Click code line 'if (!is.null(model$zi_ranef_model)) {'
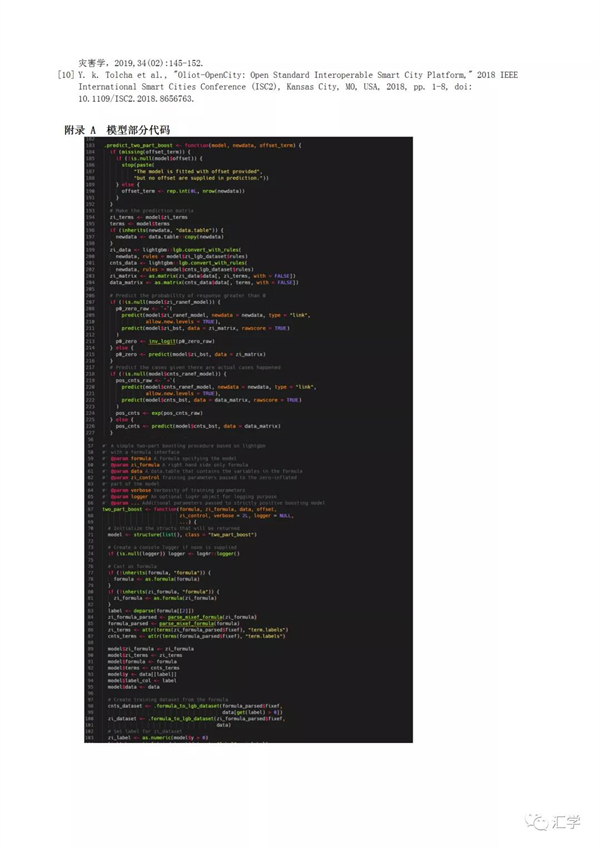 (x=165, y=302)
